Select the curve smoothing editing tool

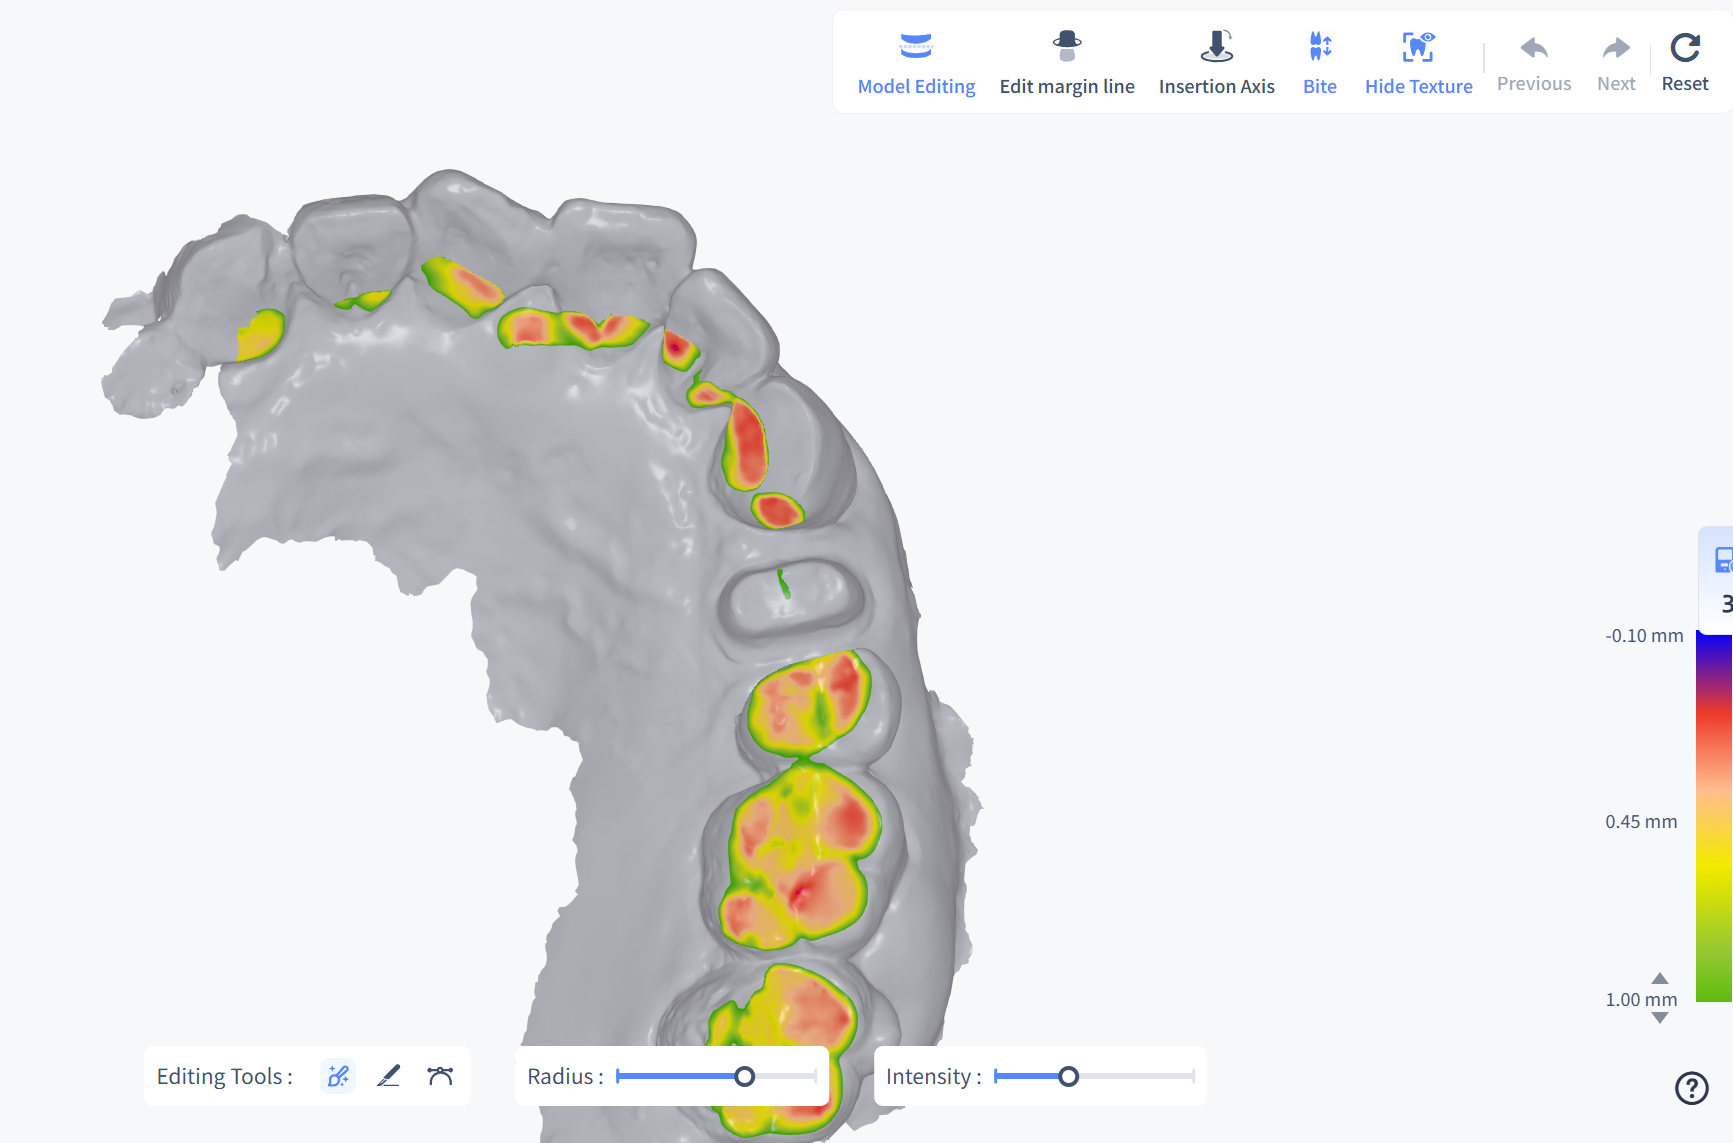pyautogui.click(x=440, y=1076)
